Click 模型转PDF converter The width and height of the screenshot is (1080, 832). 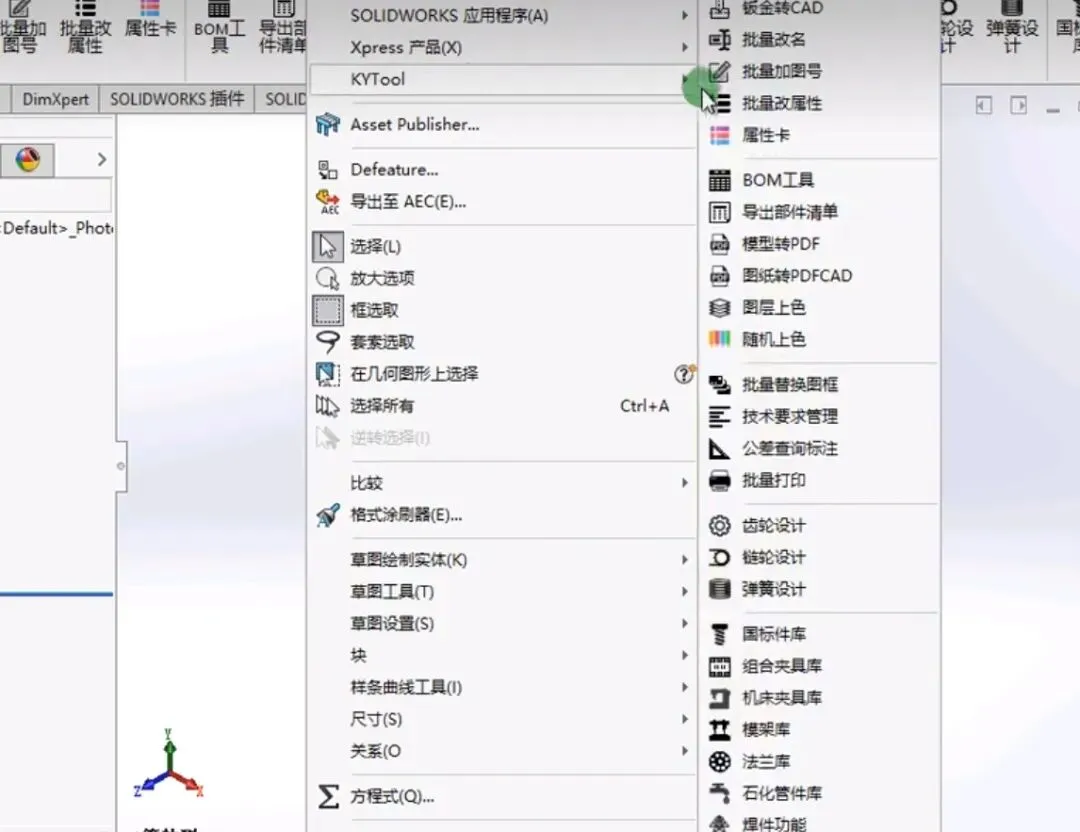click(780, 244)
